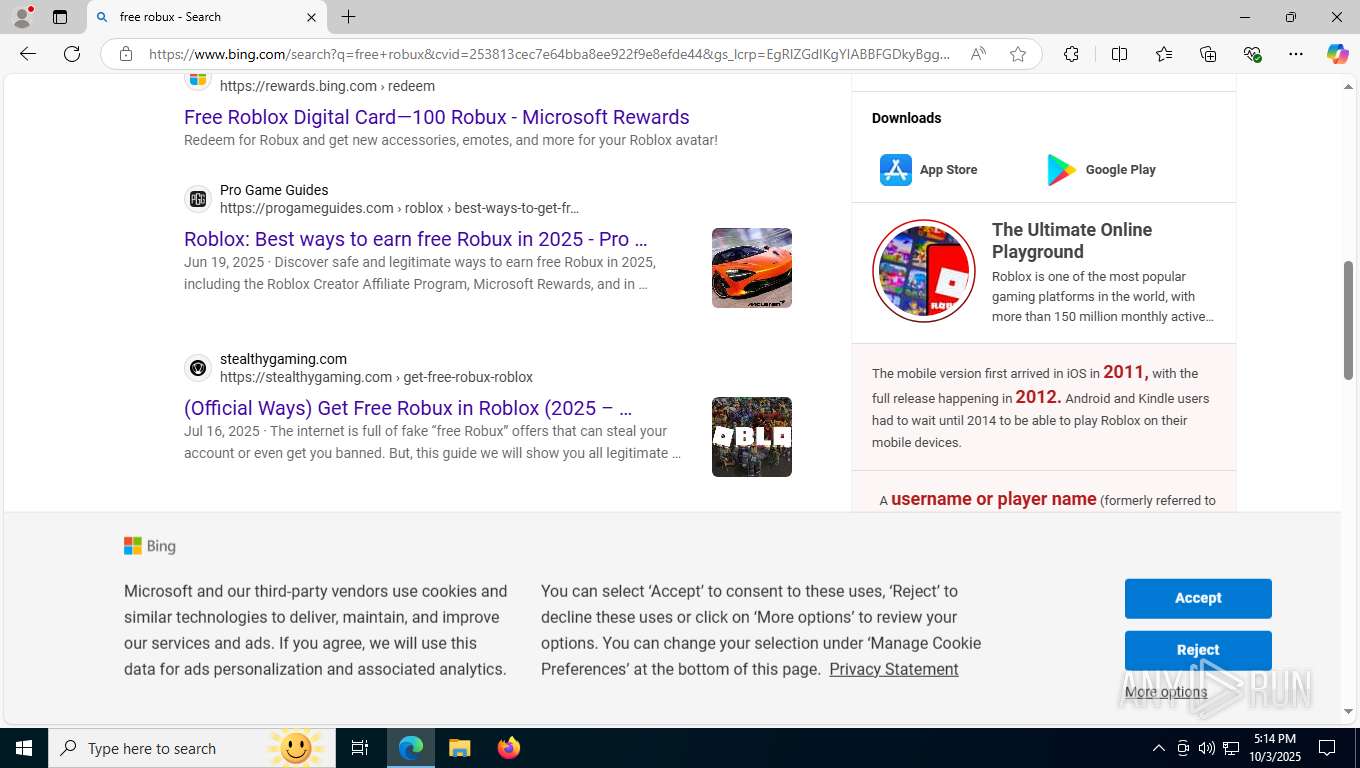Open Microsoft Edge from the taskbar
The image size is (1360, 768).
[x=411, y=748]
